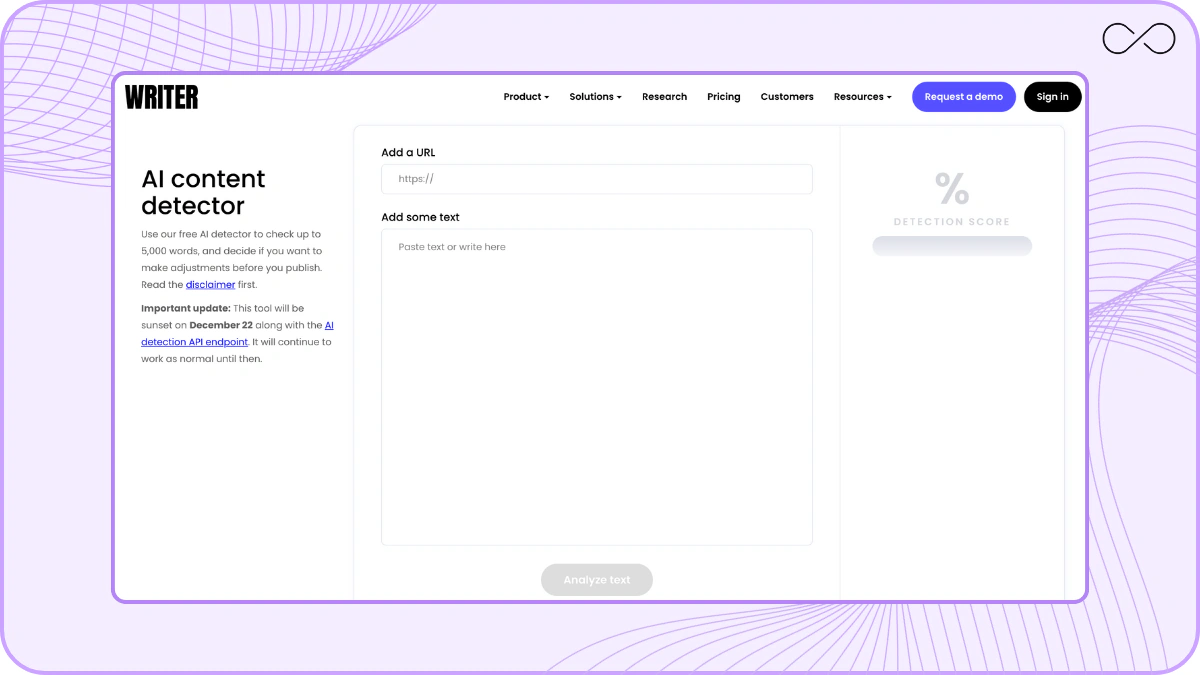Click the percent detection score icon
Viewport: 1200px width, 675px height.
point(951,188)
